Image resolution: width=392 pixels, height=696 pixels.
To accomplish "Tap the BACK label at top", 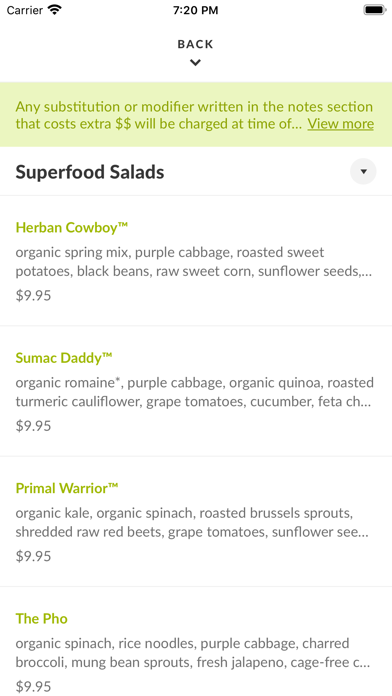I will click(x=195, y=44).
